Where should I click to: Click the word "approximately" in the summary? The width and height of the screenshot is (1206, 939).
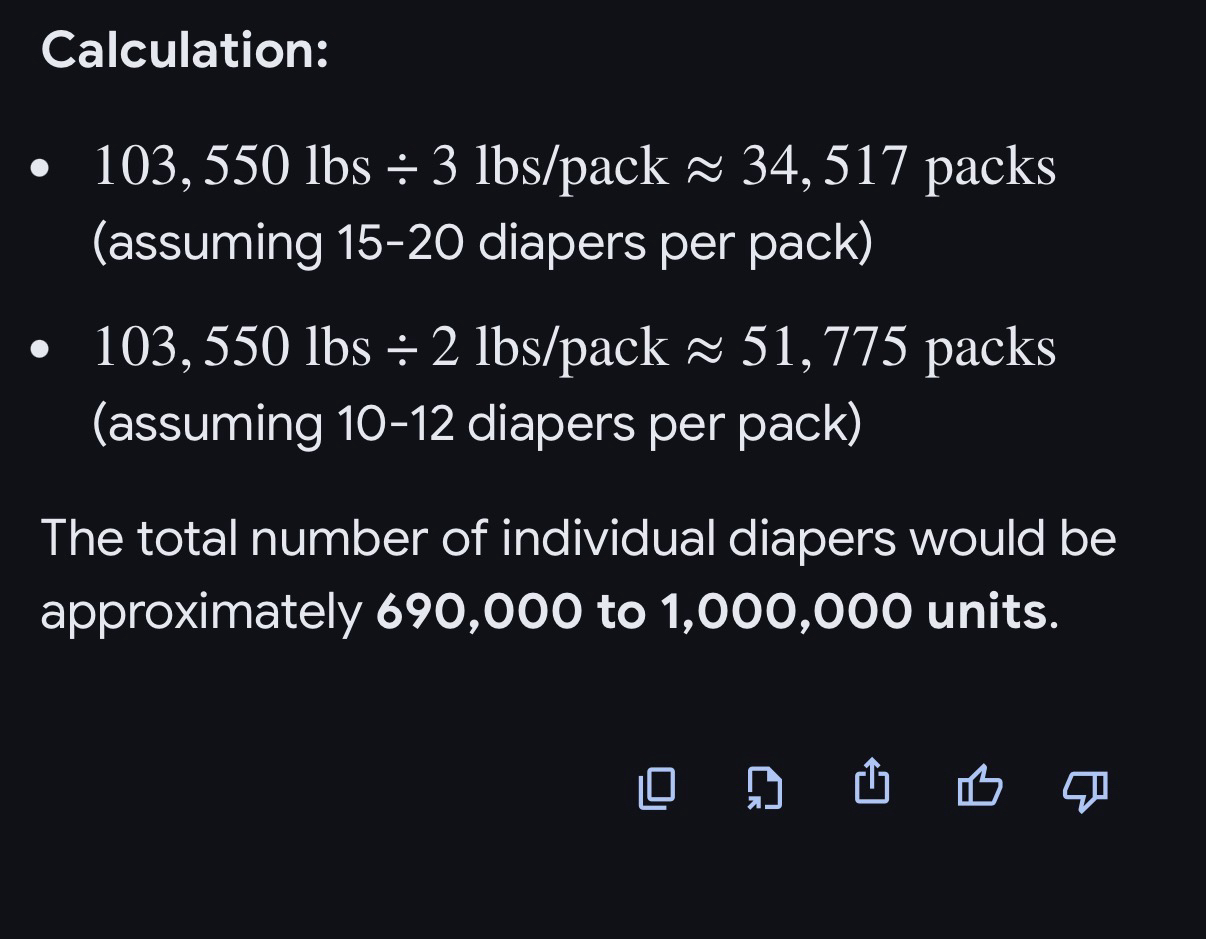[x=201, y=612]
